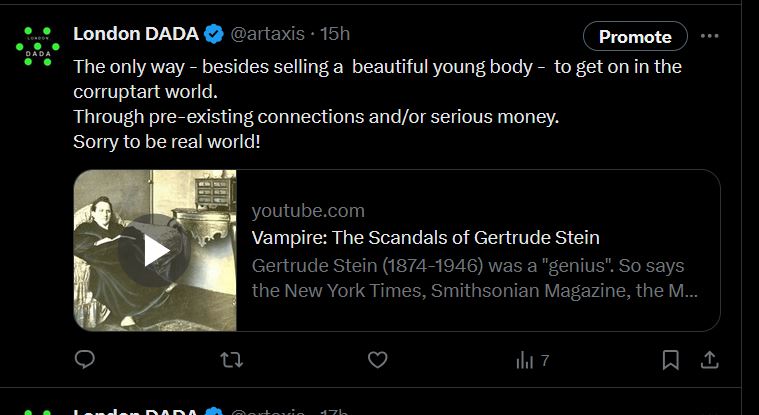
Task: Click the Promote button
Action: (635, 36)
